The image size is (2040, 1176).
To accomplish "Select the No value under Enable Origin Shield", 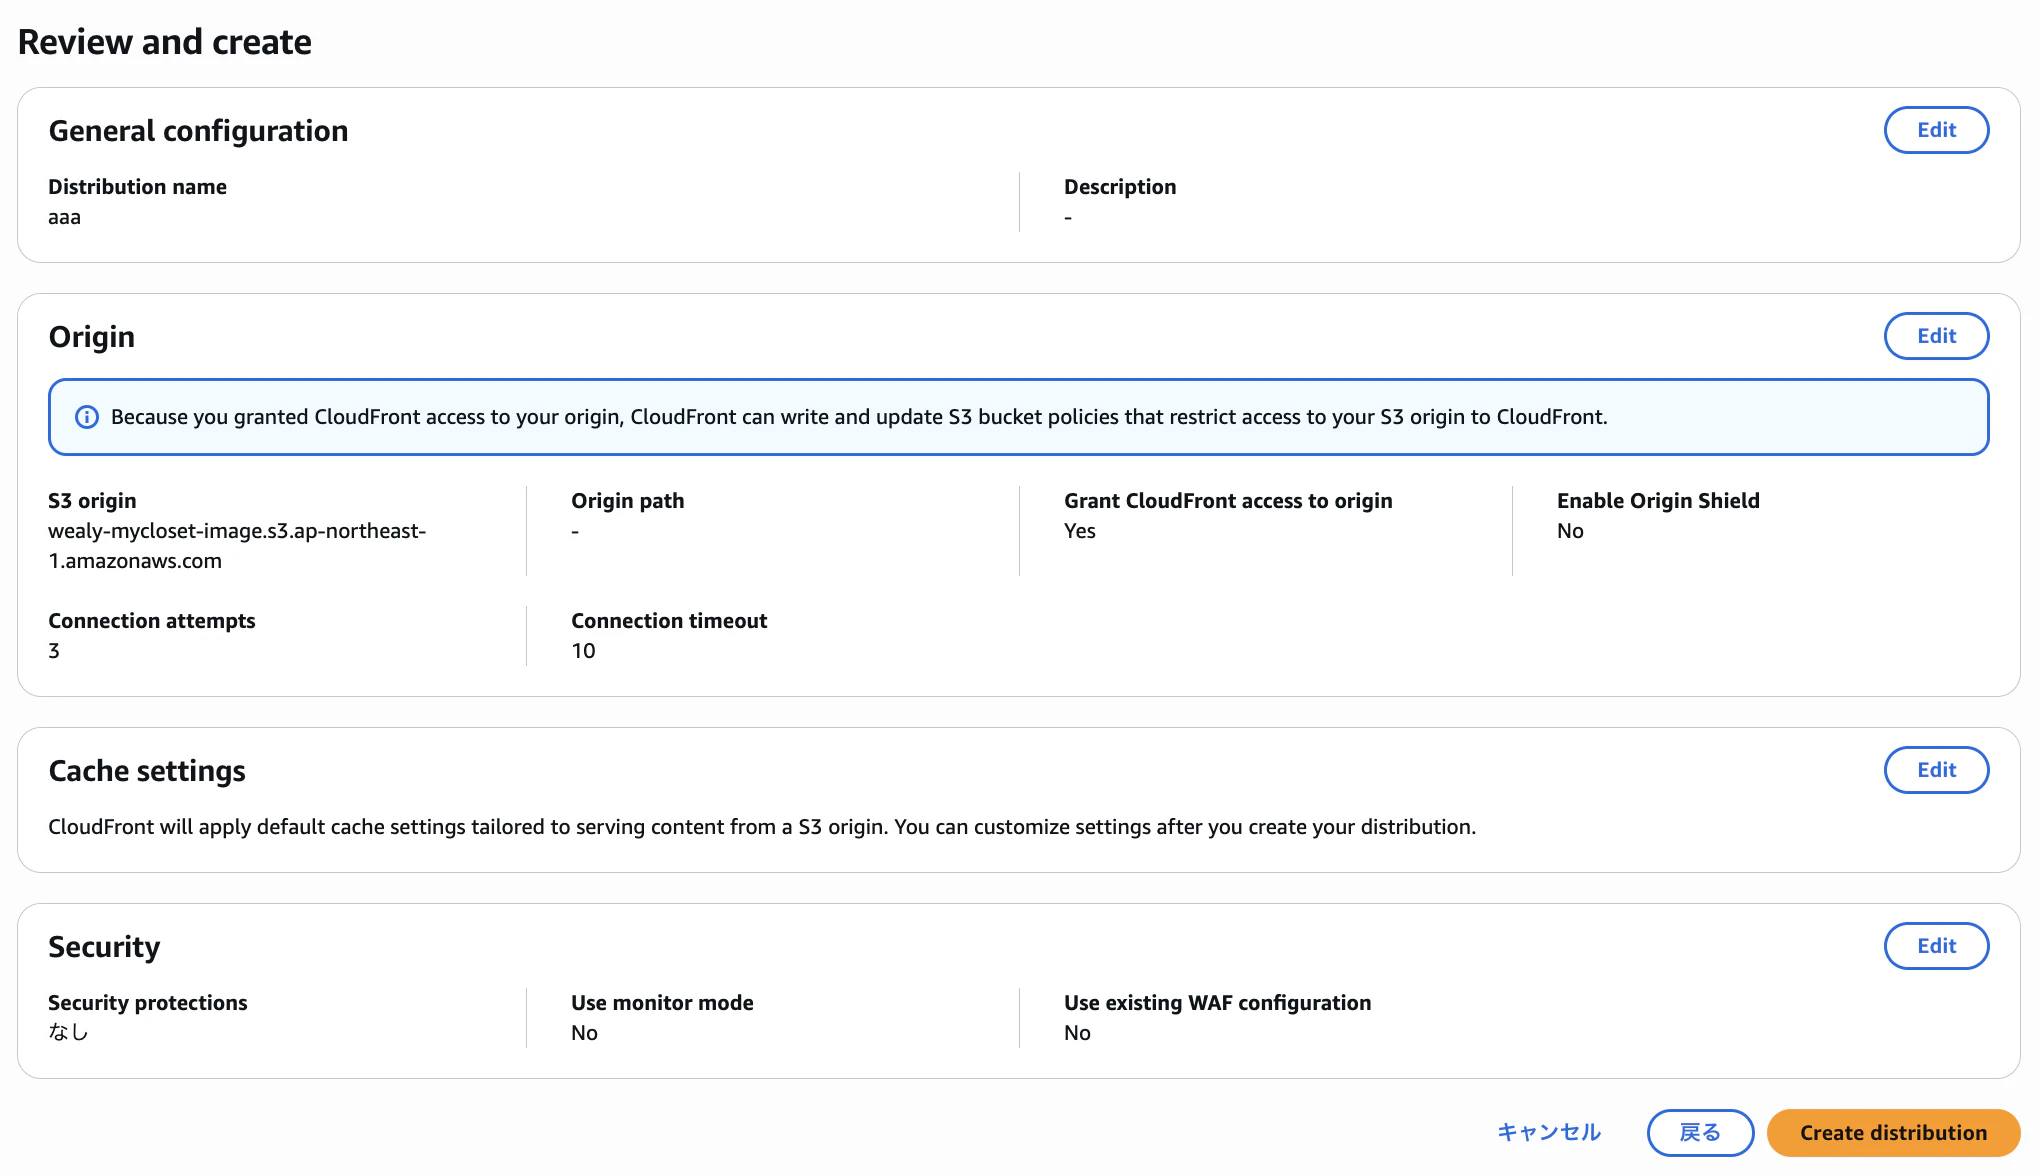I will 1570,531.
